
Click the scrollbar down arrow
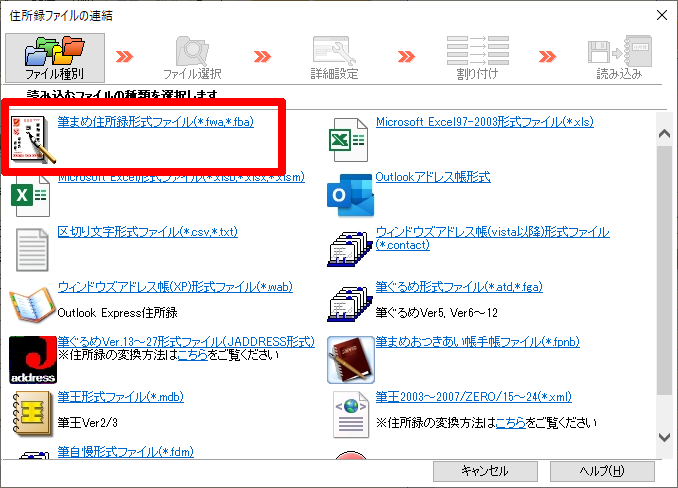pos(664,437)
